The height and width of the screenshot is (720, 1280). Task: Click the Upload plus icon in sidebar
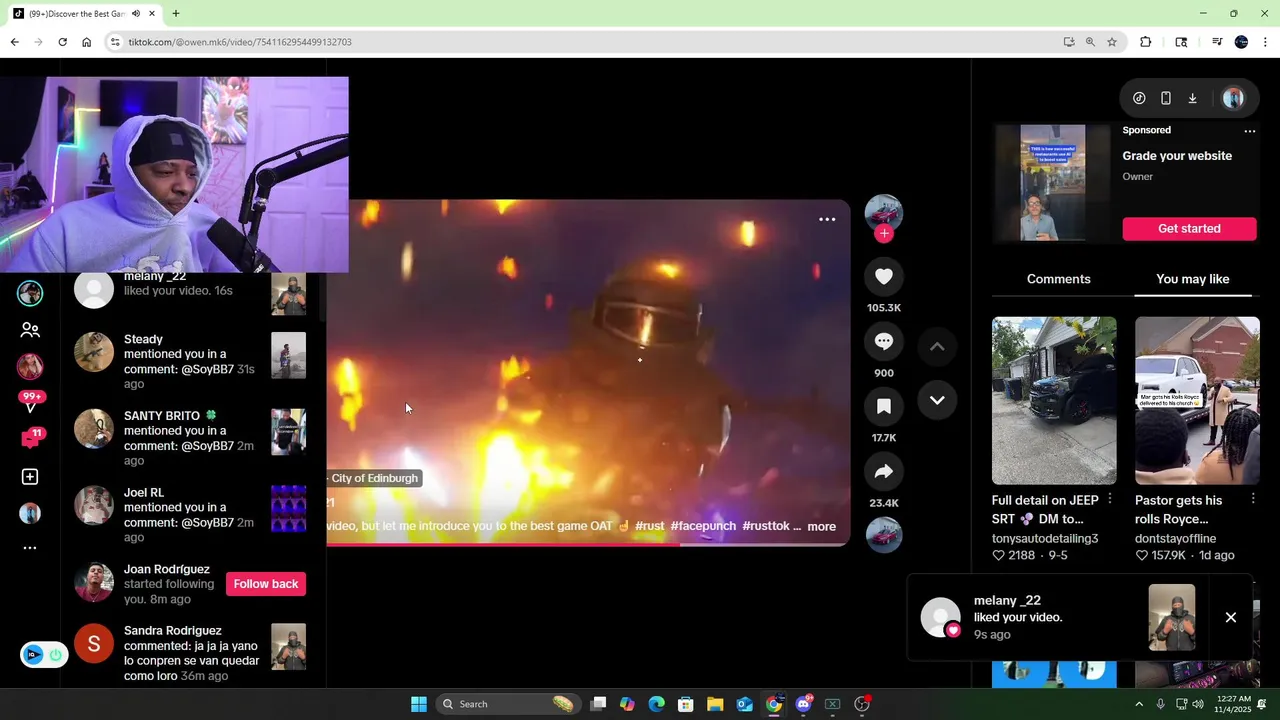tap(30, 477)
